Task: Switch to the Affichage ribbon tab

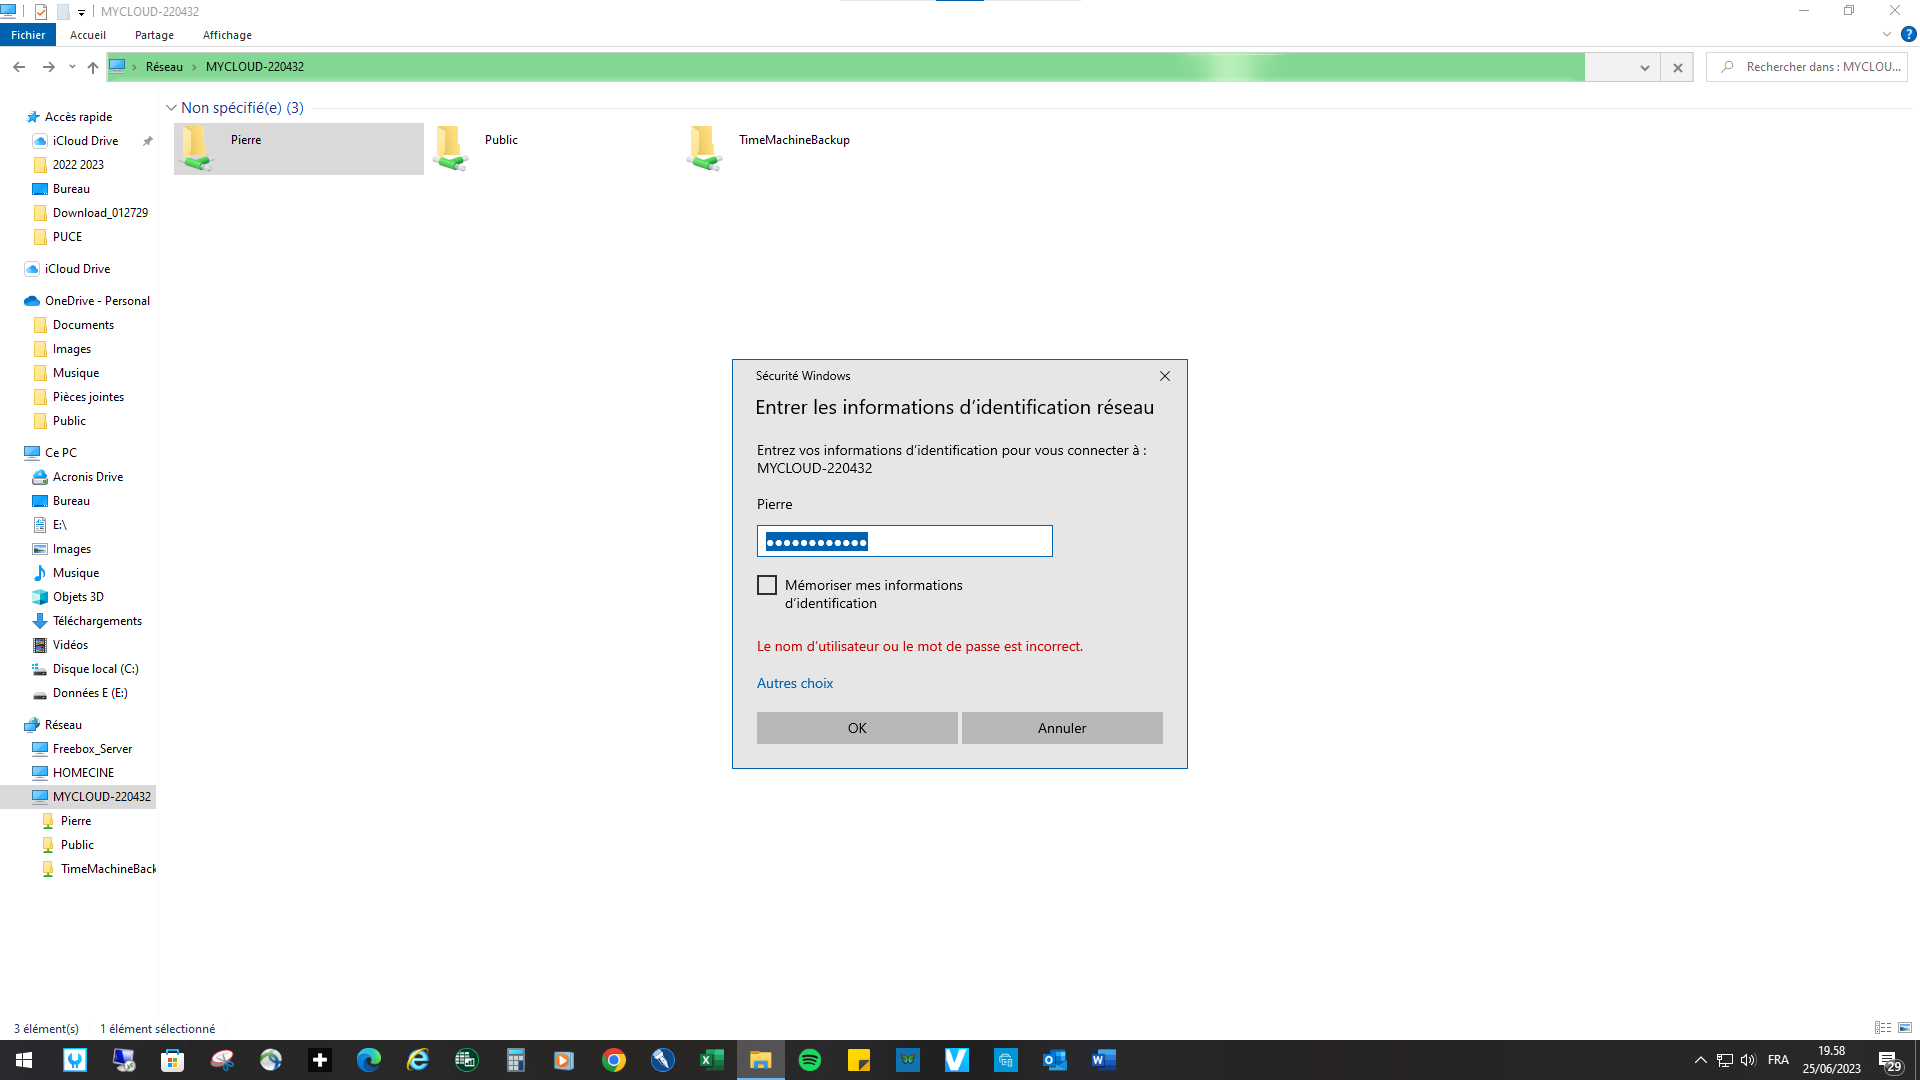Action: click(x=227, y=35)
